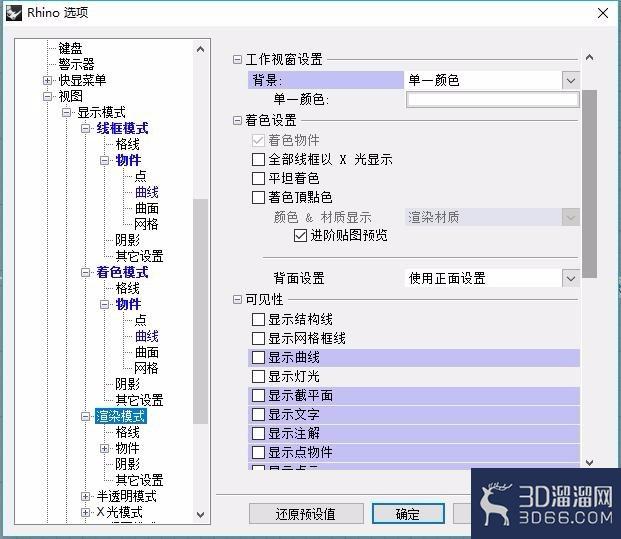Click scroll up arrow of settings panel
The width and height of the screenshot is (621, 539).
click(x=589, y=58)
